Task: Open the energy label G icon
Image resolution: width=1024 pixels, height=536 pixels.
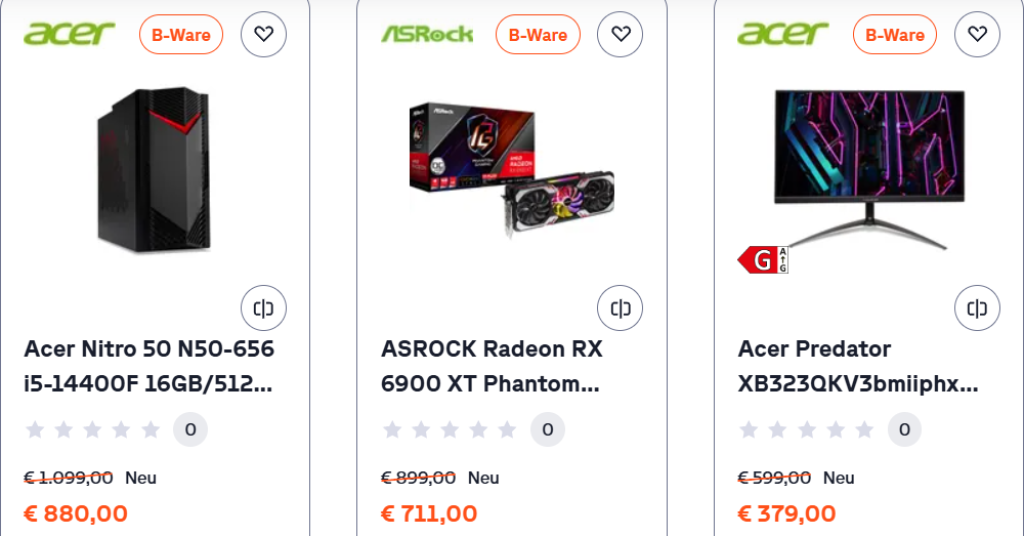Action: (x=763, y=261)
